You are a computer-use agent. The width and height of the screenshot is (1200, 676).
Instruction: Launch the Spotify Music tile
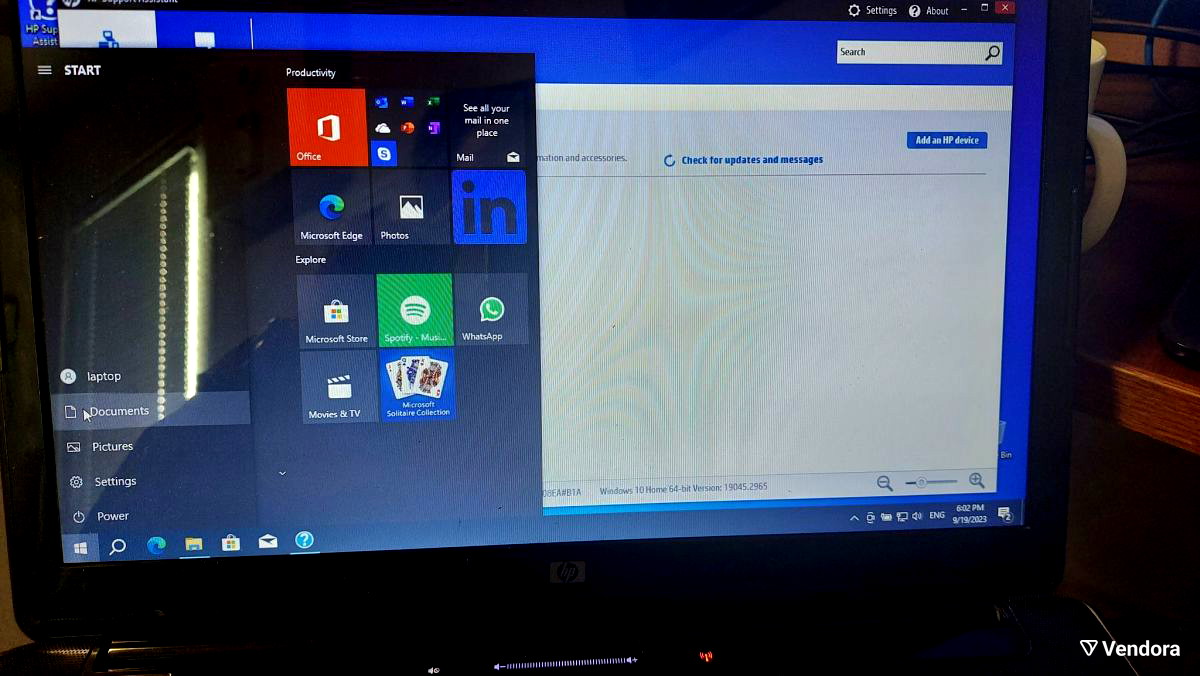(x=415, y=311)
